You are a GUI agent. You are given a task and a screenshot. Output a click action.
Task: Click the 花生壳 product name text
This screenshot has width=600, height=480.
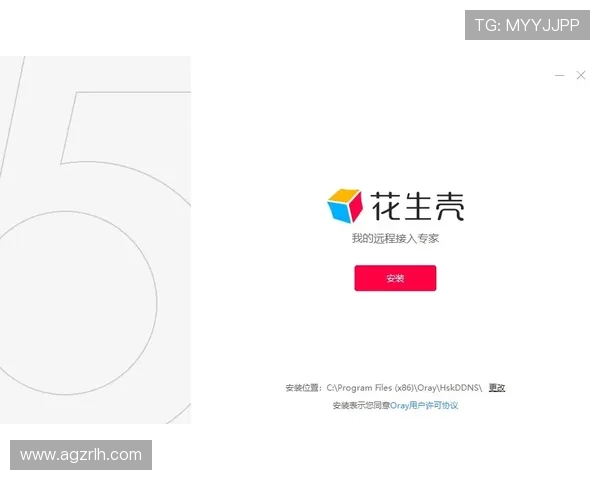(417, 206)
